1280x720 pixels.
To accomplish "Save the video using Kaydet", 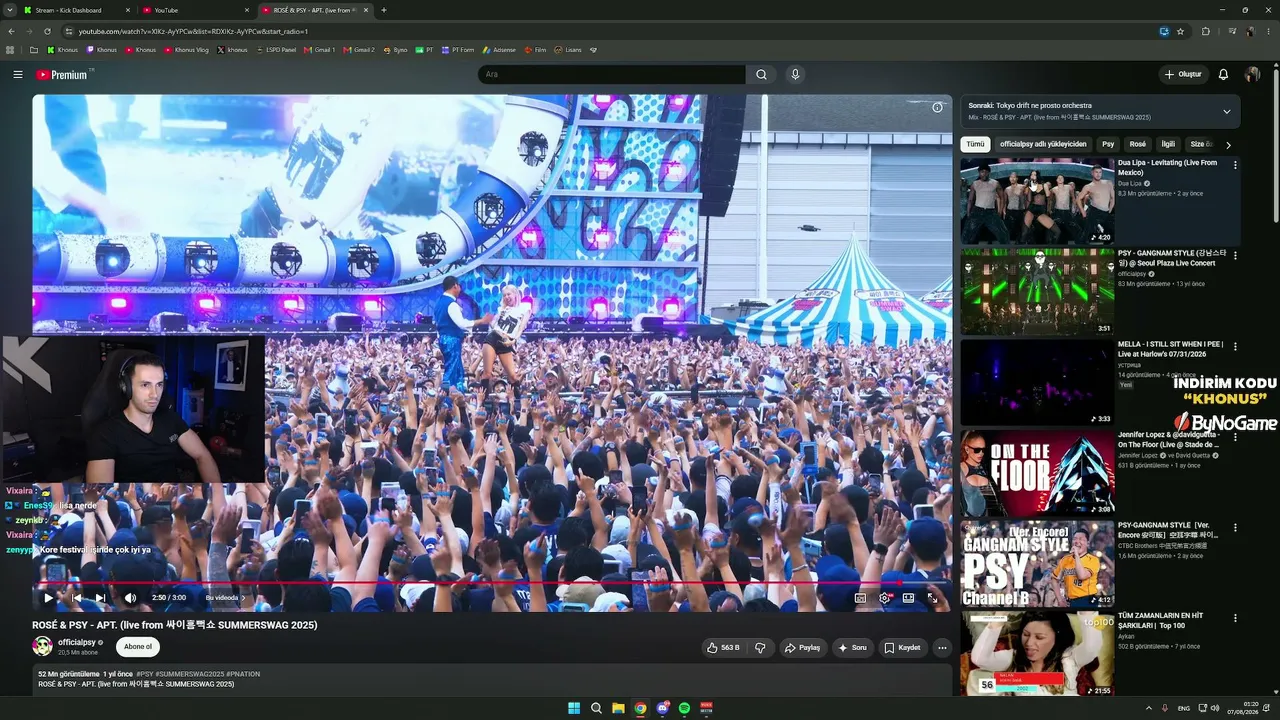I will (902, 648).
